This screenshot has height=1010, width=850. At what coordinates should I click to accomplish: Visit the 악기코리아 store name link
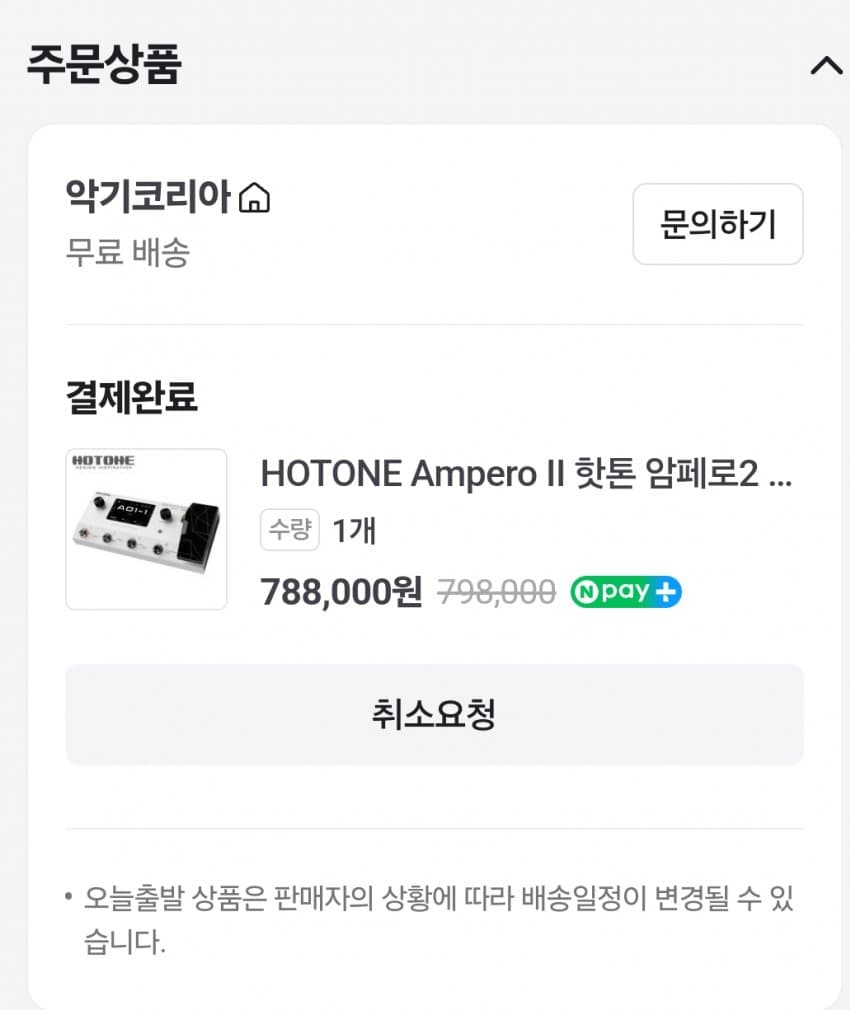[x=148, y=195]
